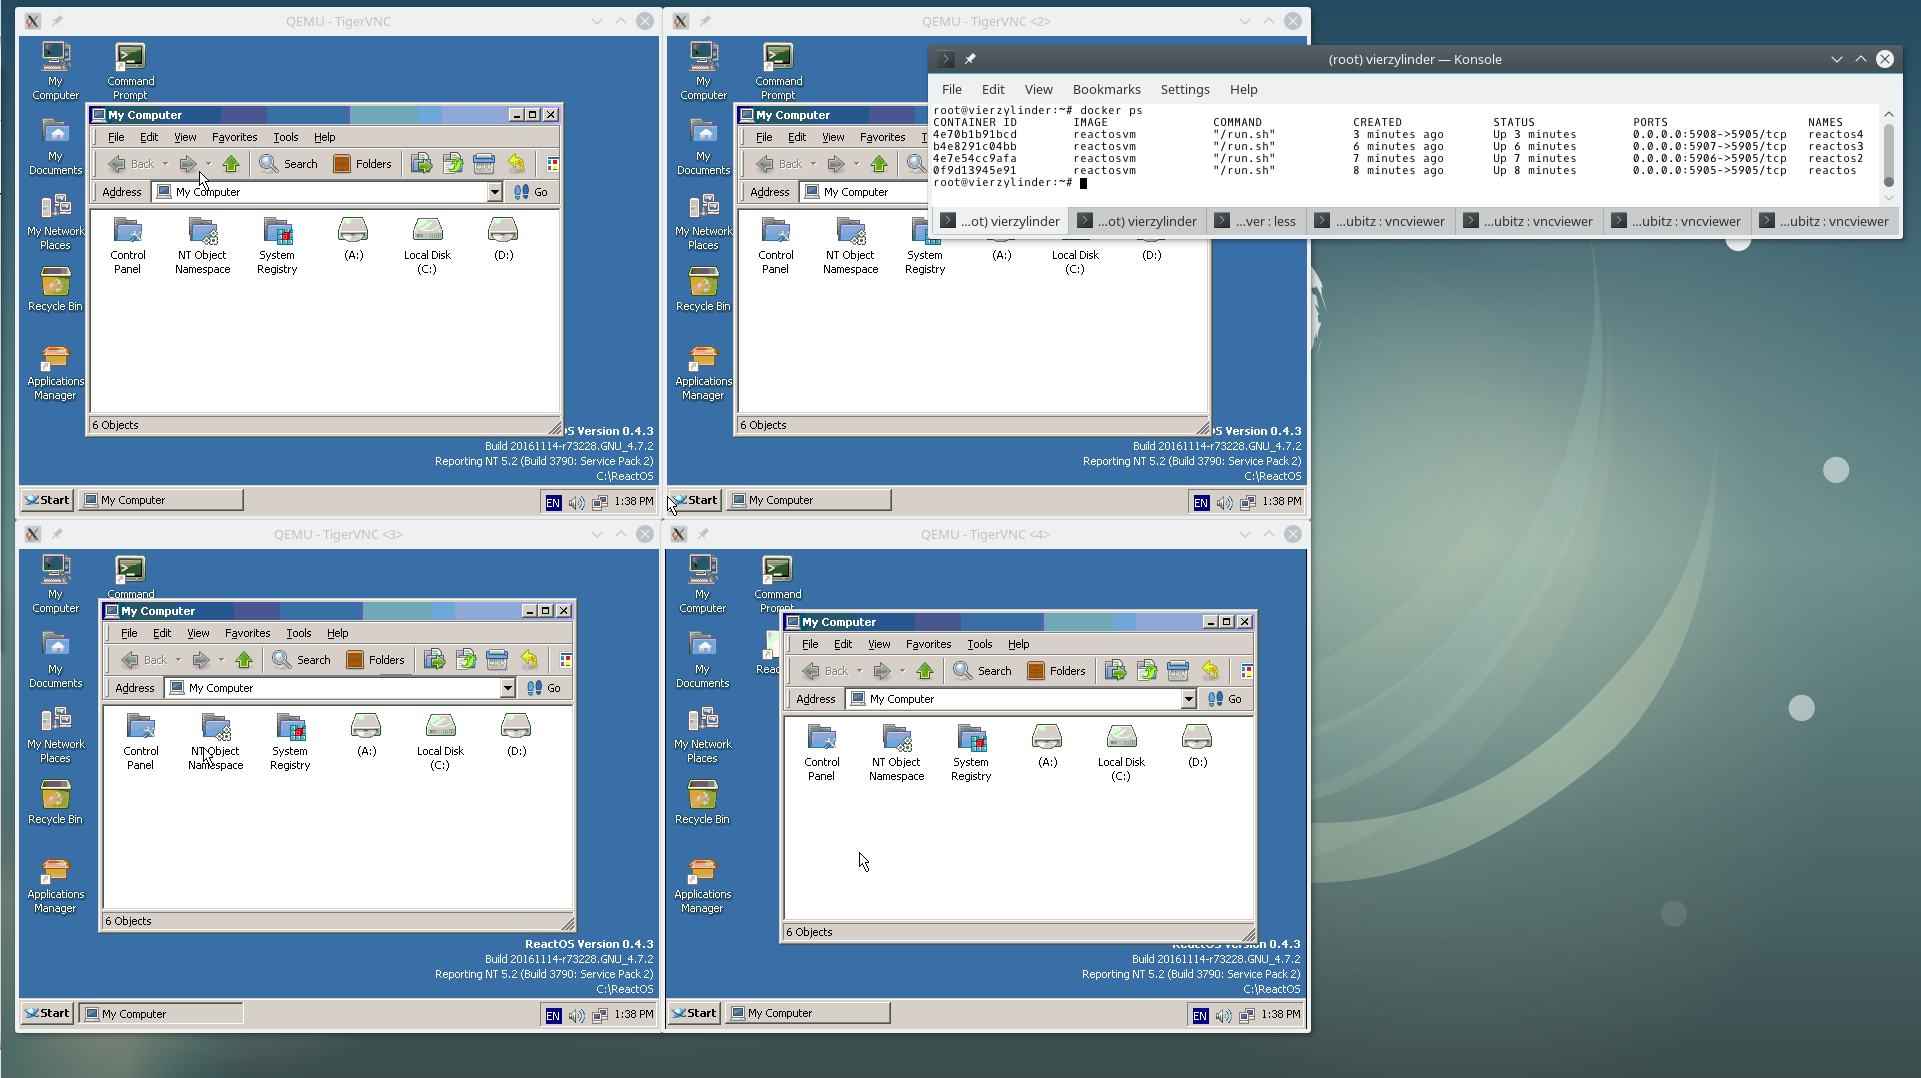Click My Computer taskbar button in third VNC window
Viewport: 1921px width, 1078px height.
[x=161, y=1014]
